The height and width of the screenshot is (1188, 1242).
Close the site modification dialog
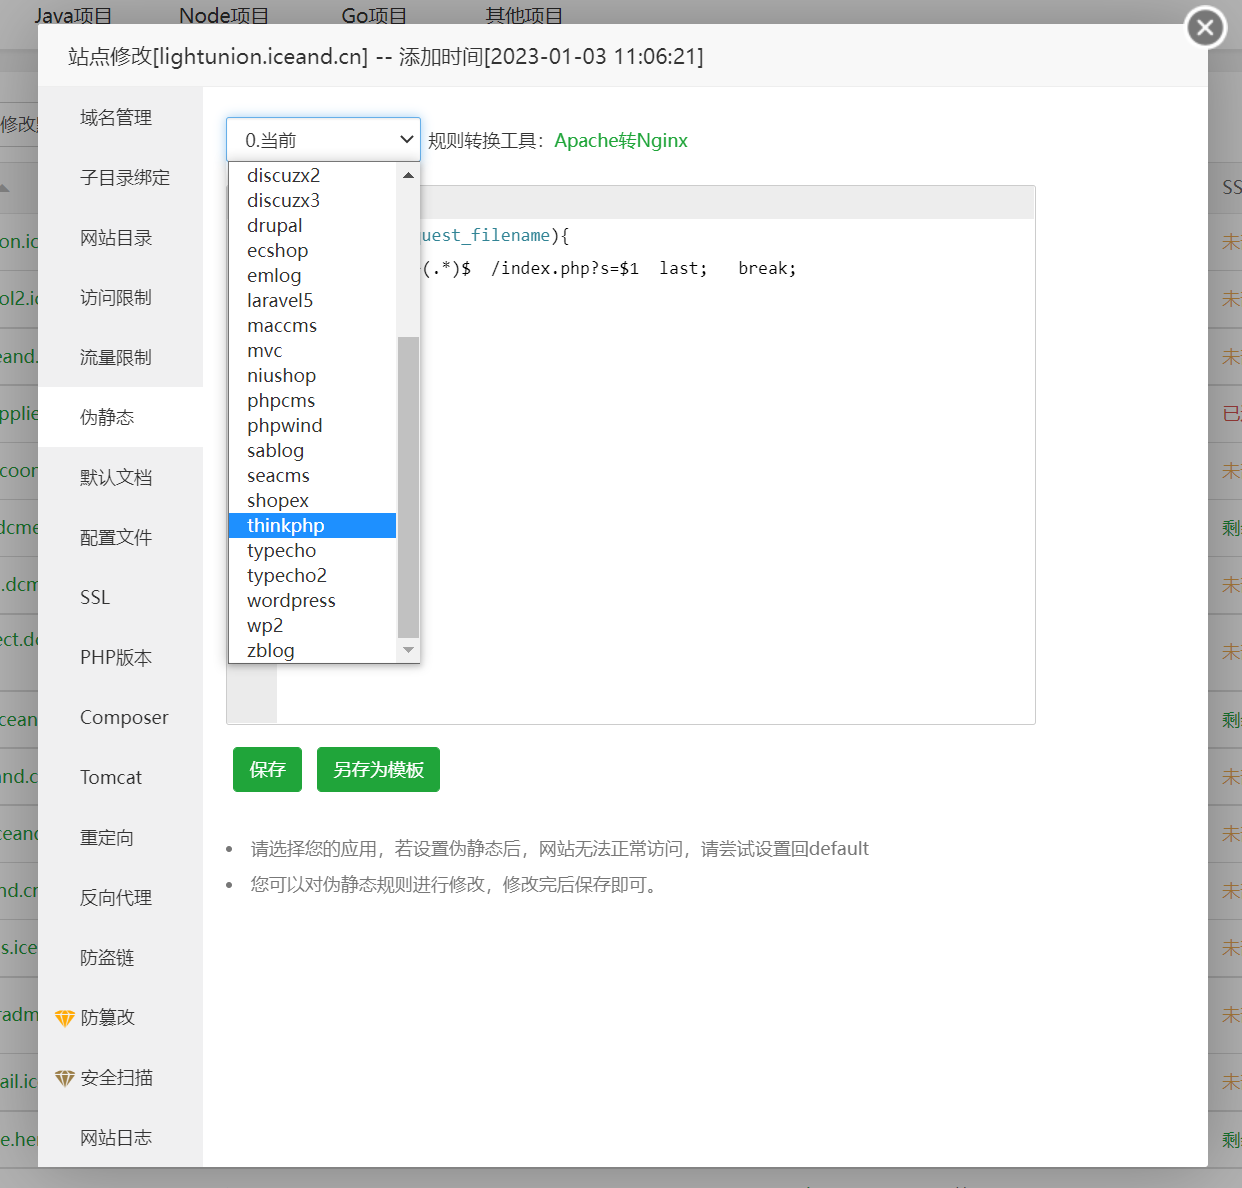pos(1205,27)
